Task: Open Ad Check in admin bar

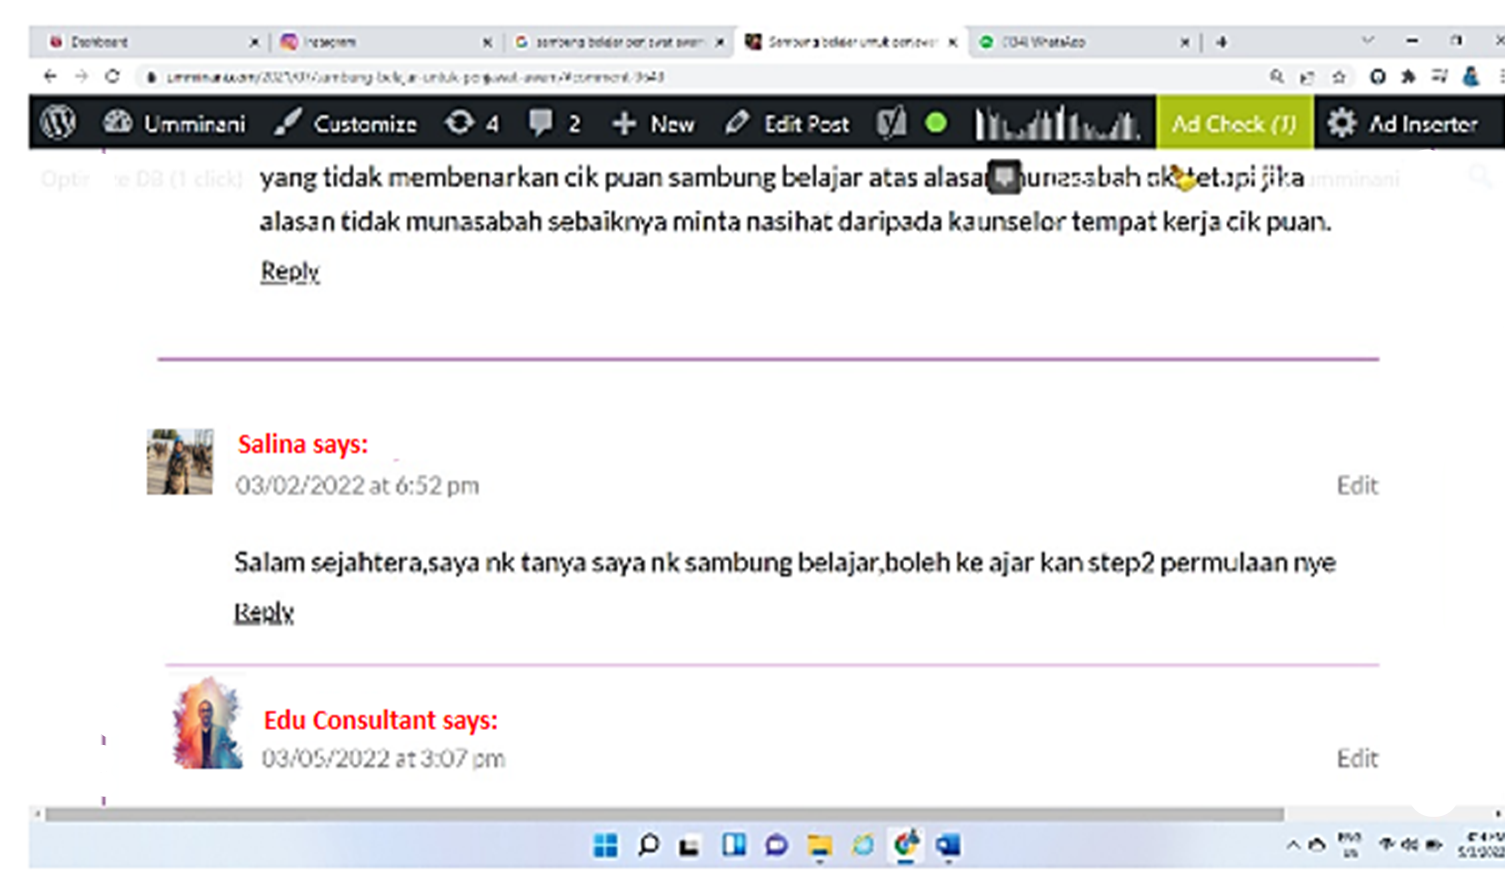Action: [x=1234, y=124]
